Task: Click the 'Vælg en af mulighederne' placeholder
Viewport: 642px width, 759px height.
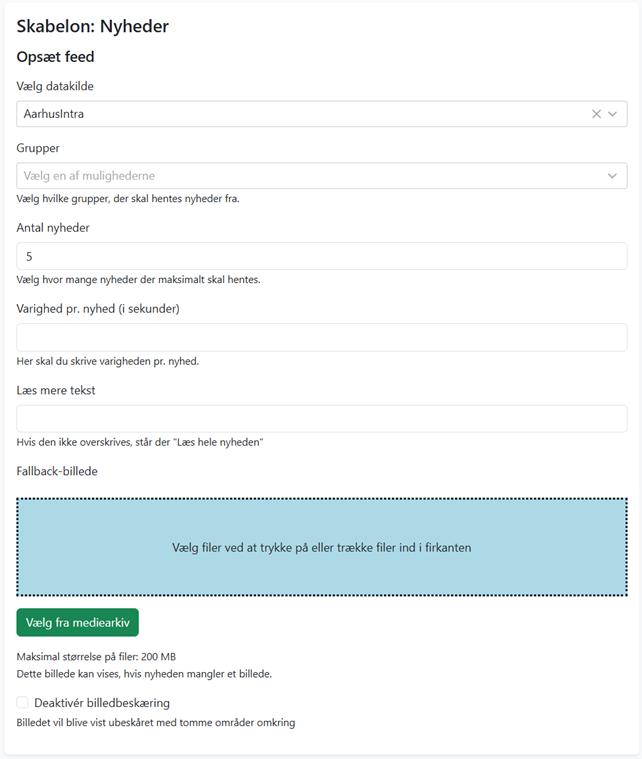Action: pyautogui.click(x=90, y=176)
